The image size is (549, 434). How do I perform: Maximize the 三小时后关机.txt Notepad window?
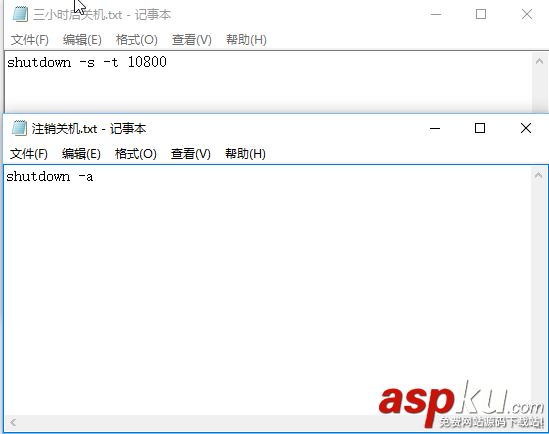point(481,14)
